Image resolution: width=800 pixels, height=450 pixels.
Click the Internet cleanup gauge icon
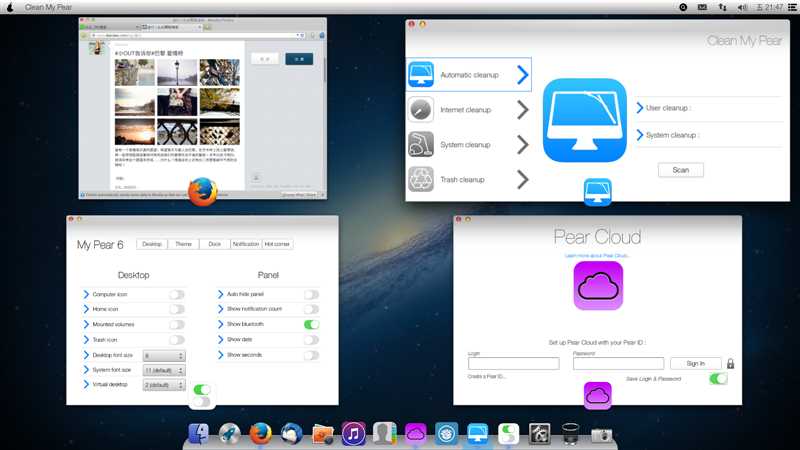[421, 110]
